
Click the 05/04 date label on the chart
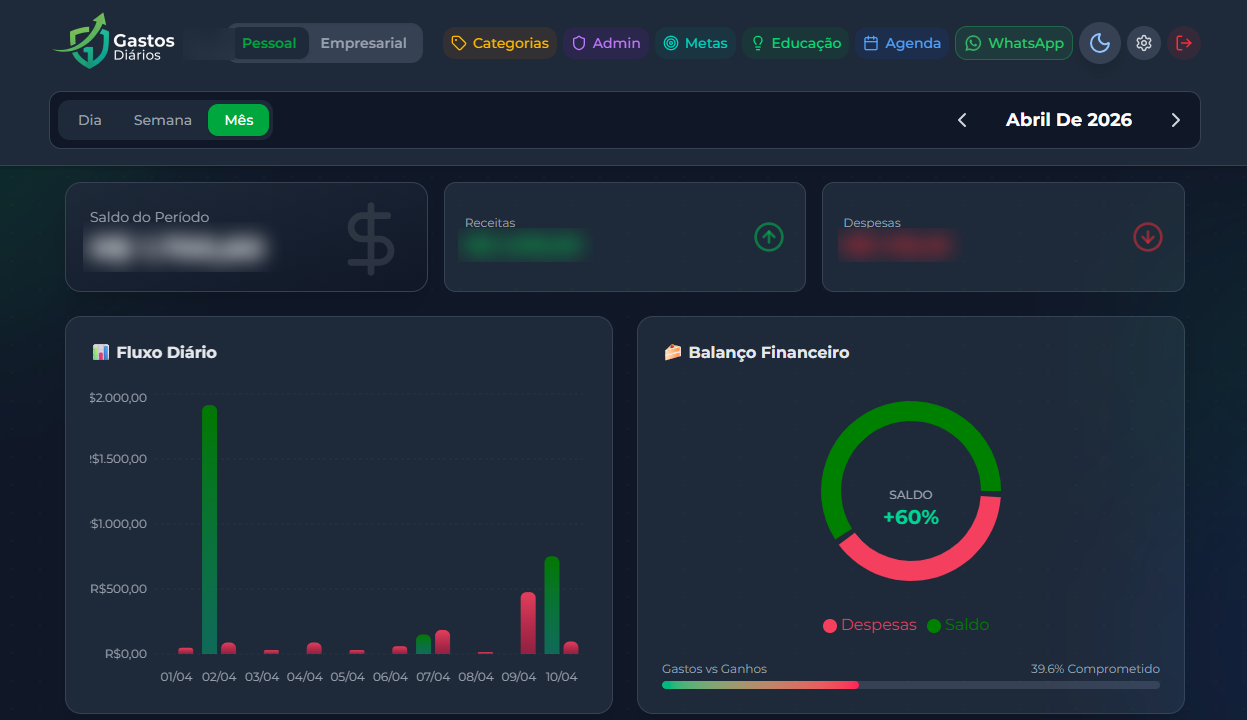pyautogui.click(x=348, y=677)
